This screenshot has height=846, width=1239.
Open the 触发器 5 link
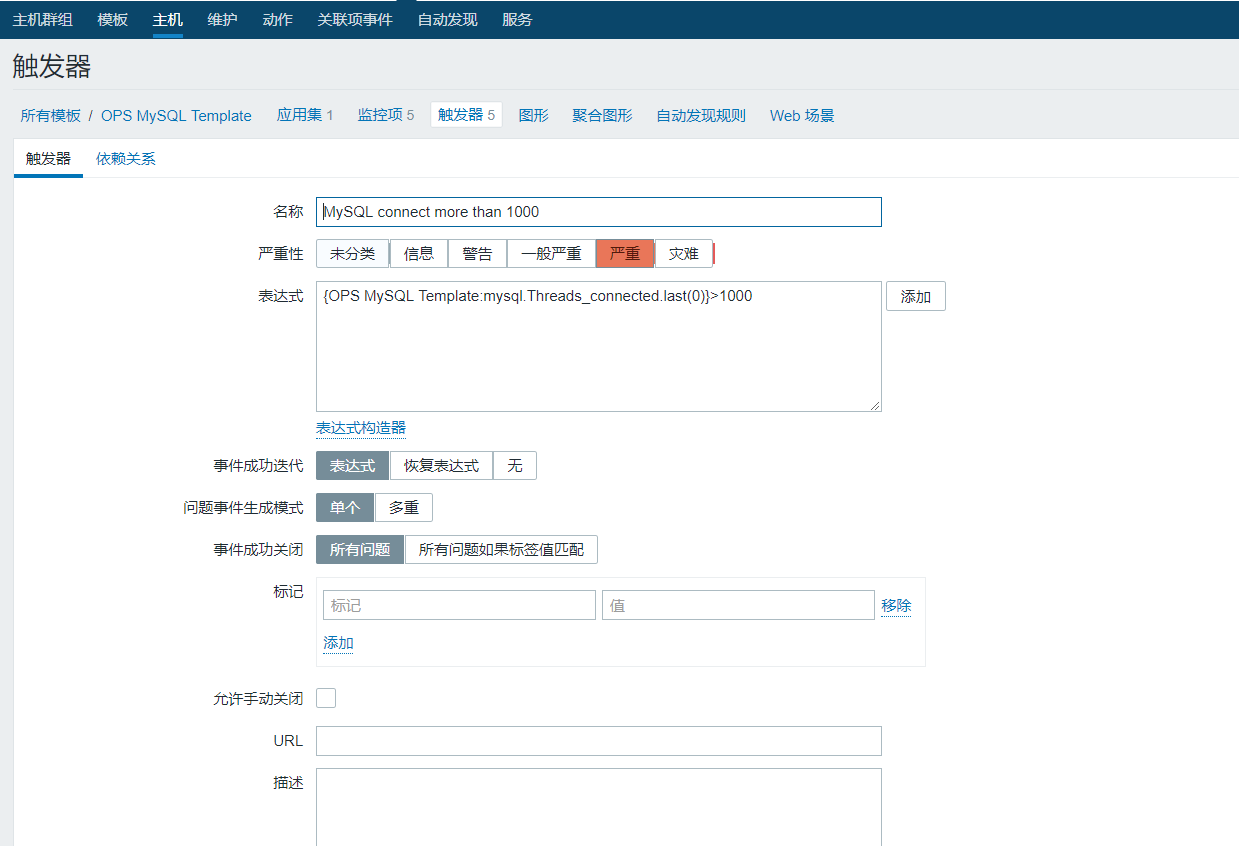tap(466, 115)
